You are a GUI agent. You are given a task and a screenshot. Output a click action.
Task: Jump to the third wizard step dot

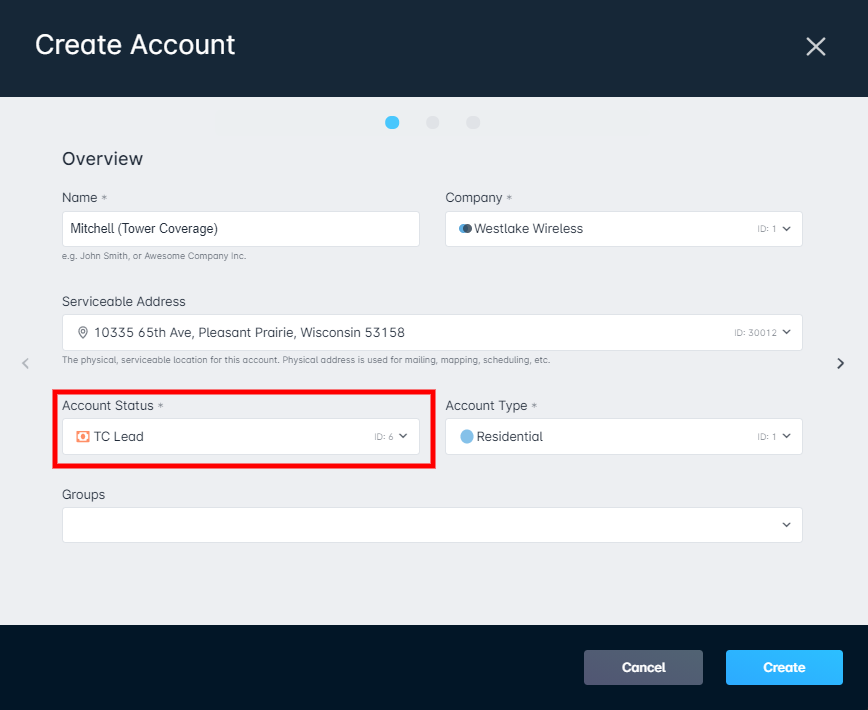coord(473,122)
